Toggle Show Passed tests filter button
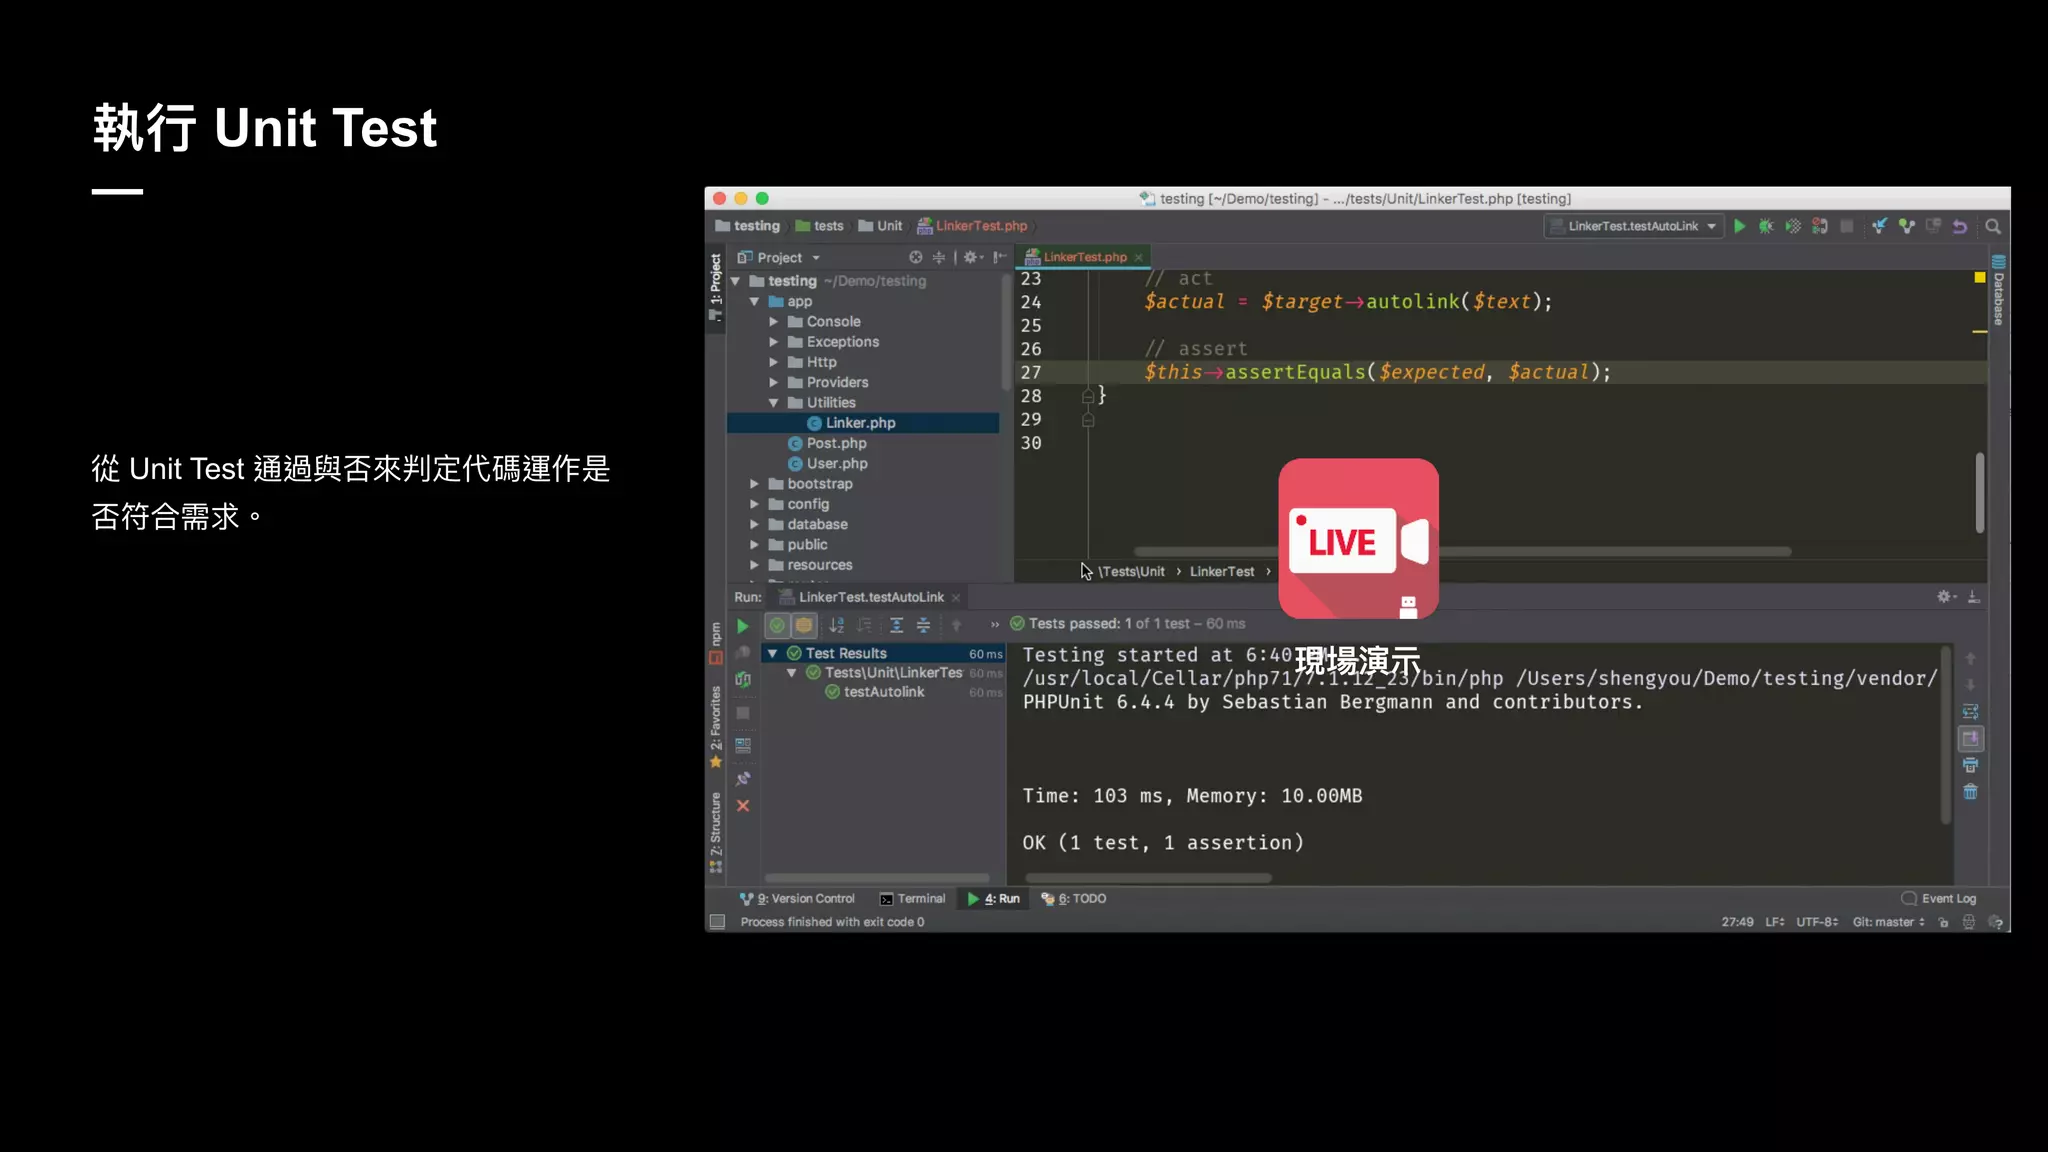Viewport: 2048px width, 1152px height. pyautogui.click(x=777, y=626)
